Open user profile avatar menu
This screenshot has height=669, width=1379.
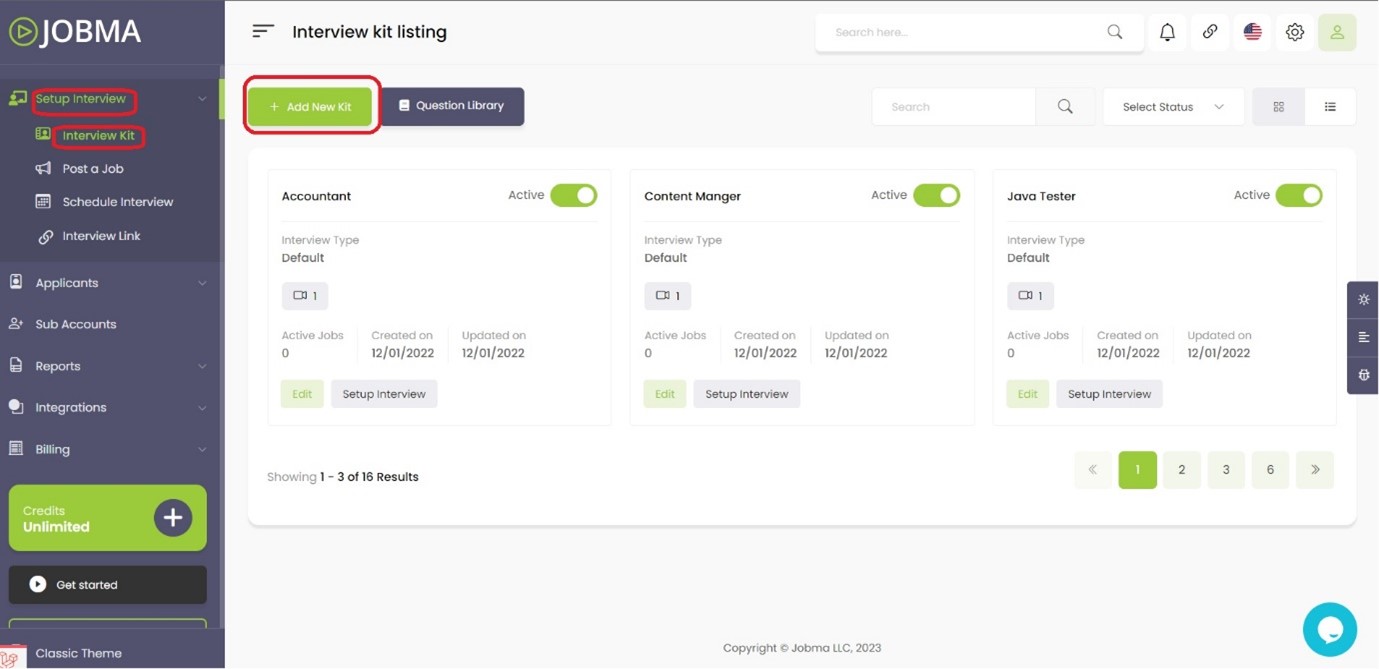coord(1337,32)
